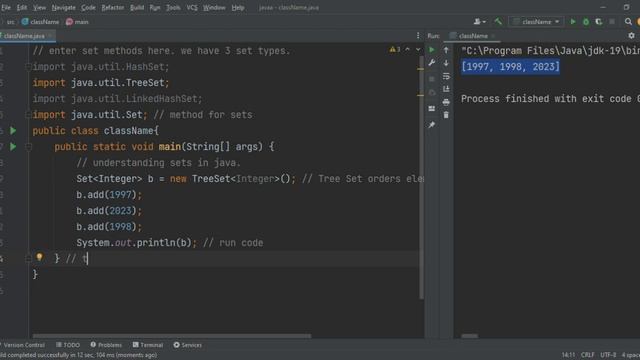Screen dimensions: 640x360
Task: Print console output using the printer icon
Action: [x=446, y=102]
